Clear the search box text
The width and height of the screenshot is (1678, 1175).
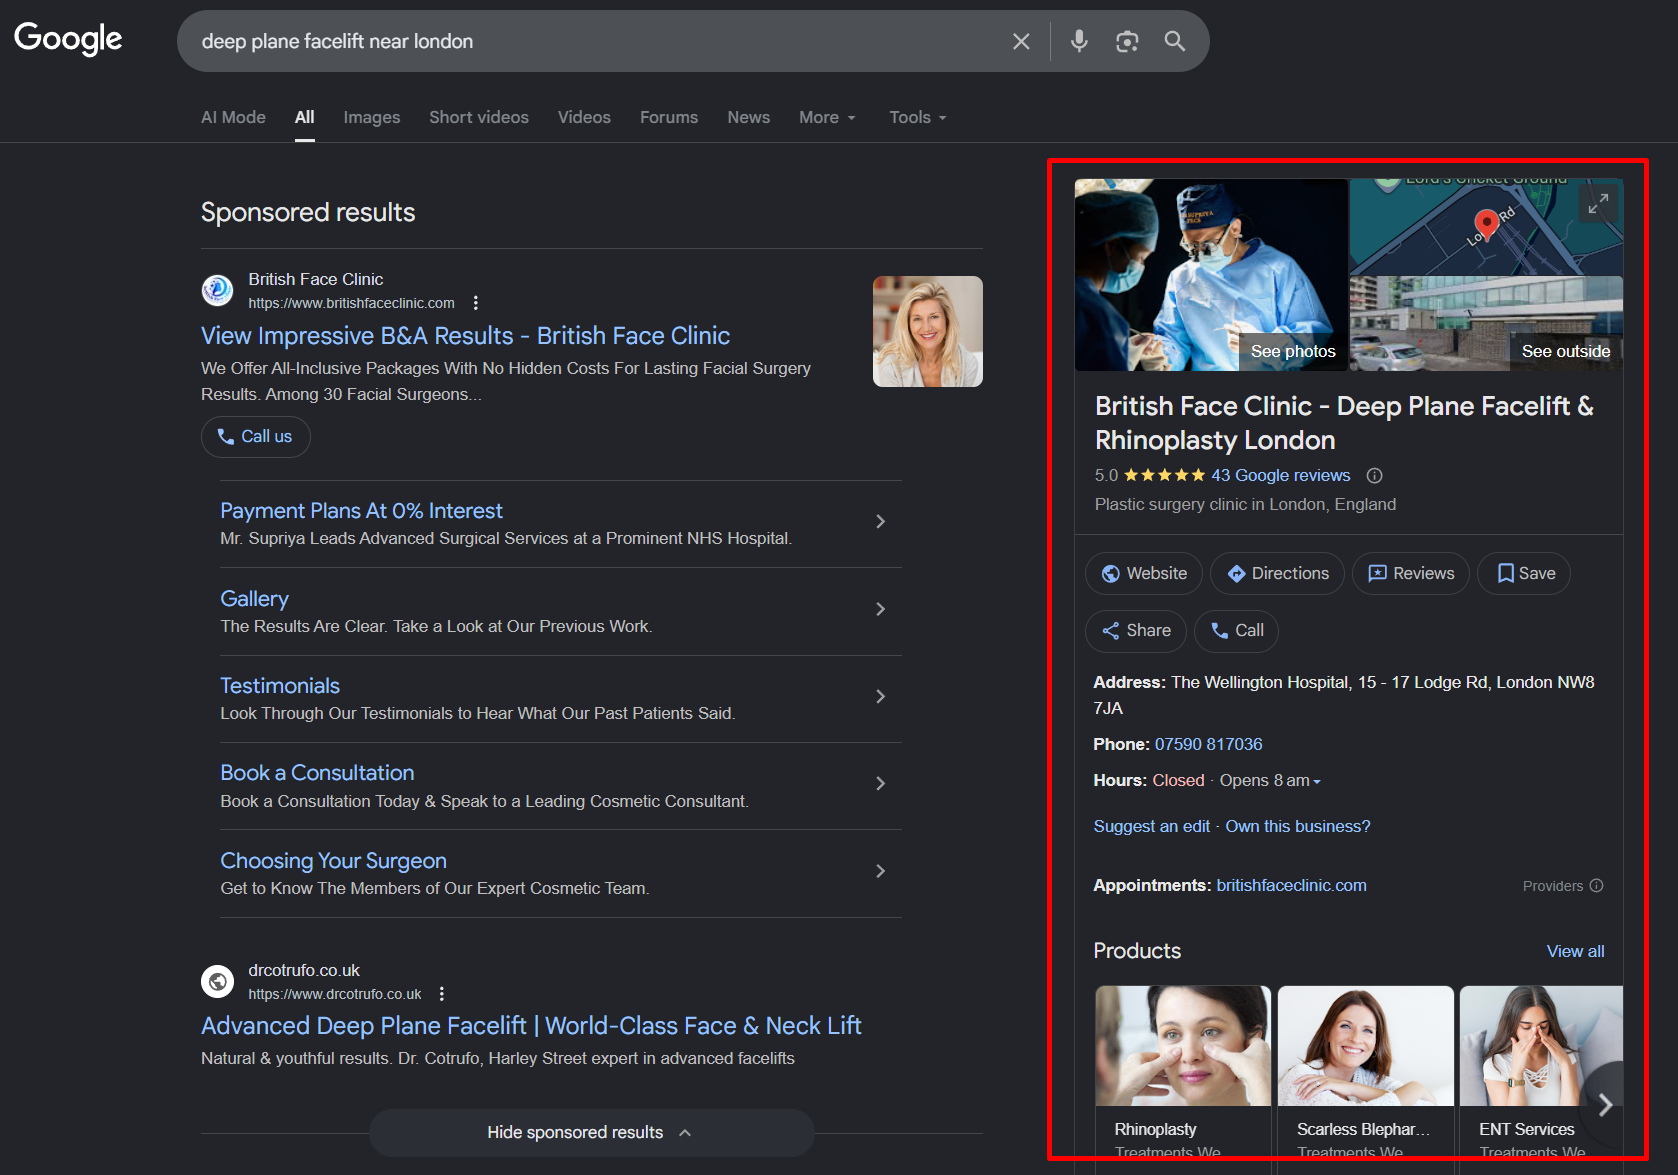[x=1020, y=41]
